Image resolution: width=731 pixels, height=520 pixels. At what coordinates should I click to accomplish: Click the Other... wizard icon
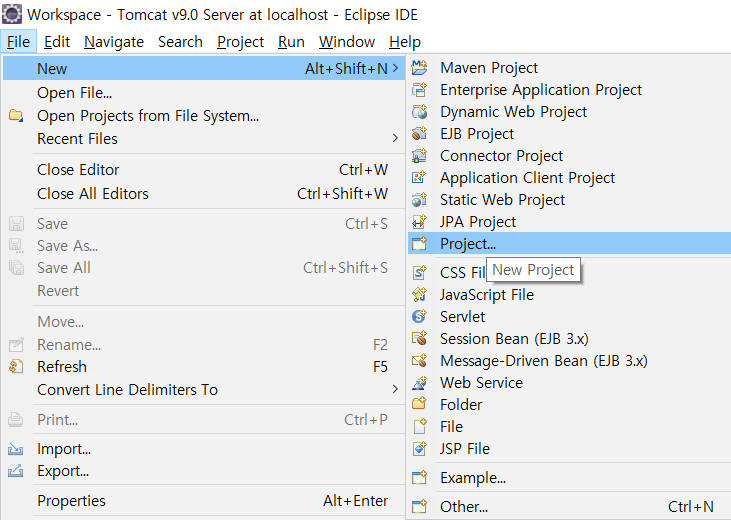click(x=419, y=506)
